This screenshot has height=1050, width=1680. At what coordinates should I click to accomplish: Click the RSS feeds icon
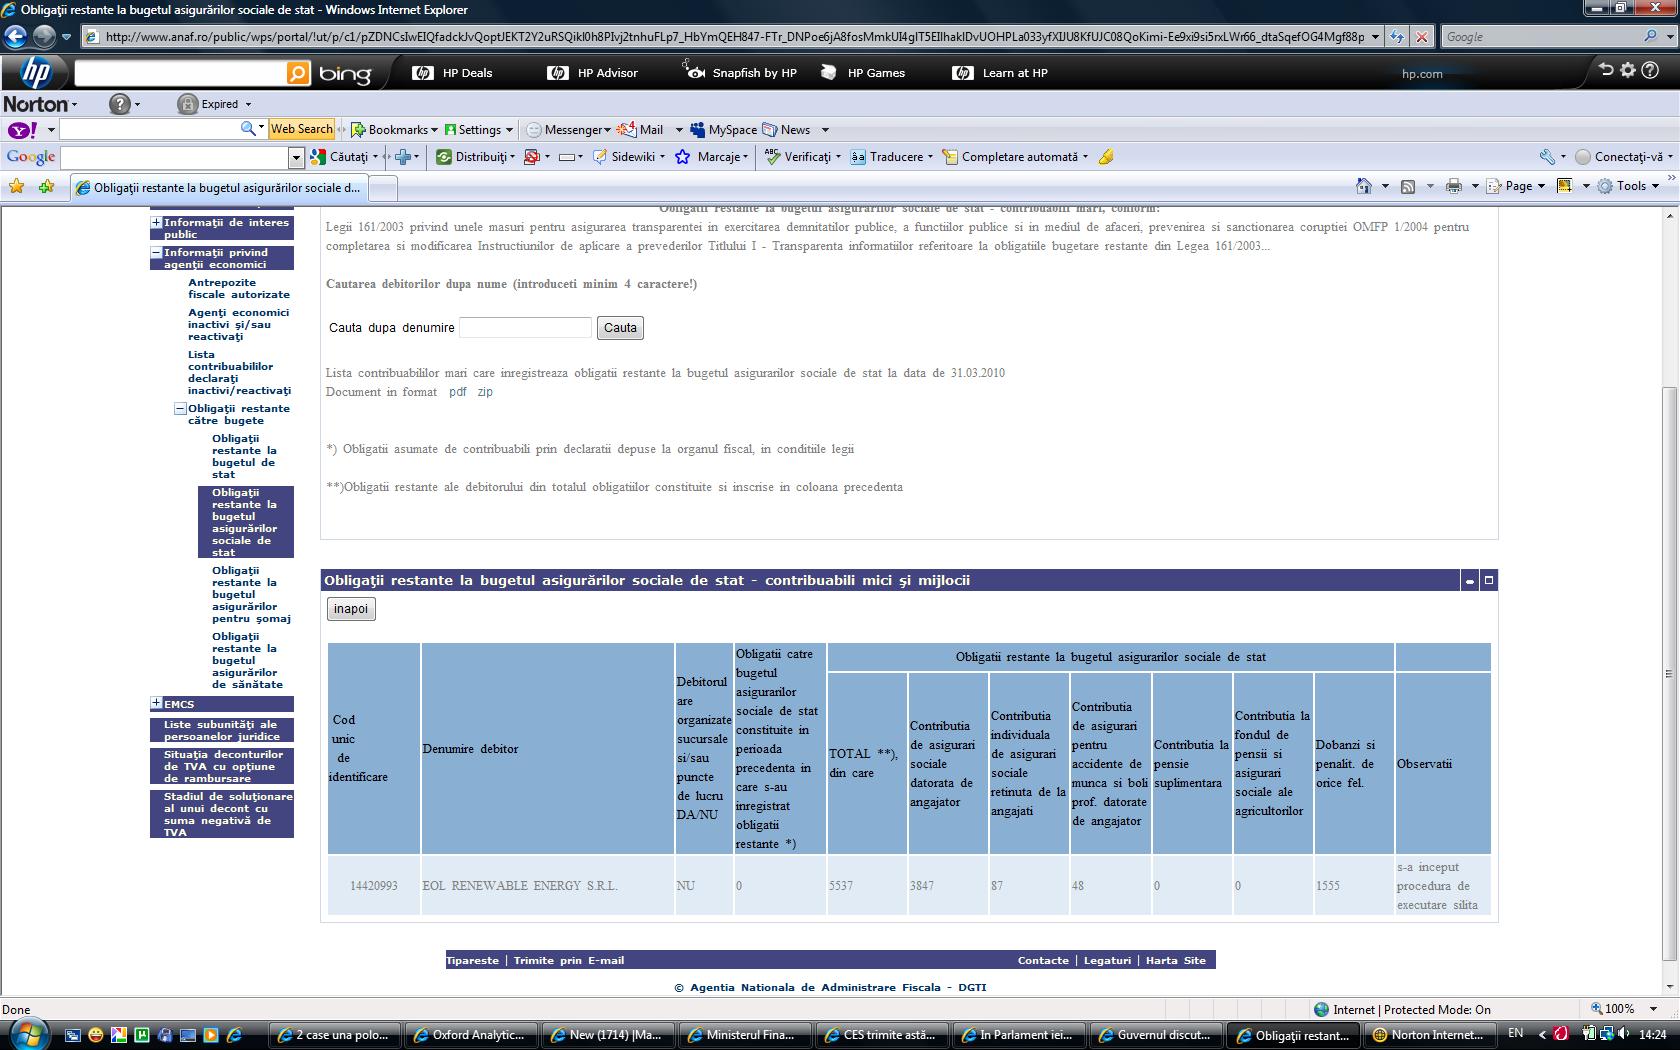pos(1408,186)
